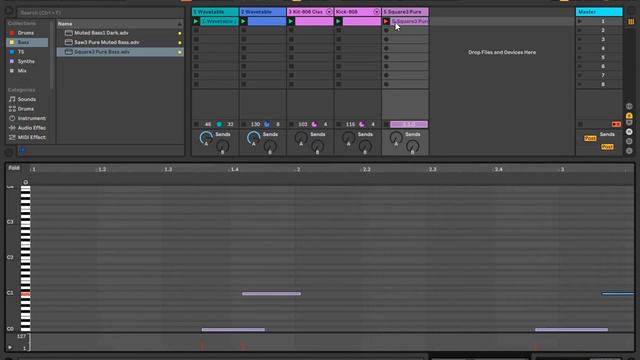Open the Bass collection
640x360 pixels.
click(27, 42)
